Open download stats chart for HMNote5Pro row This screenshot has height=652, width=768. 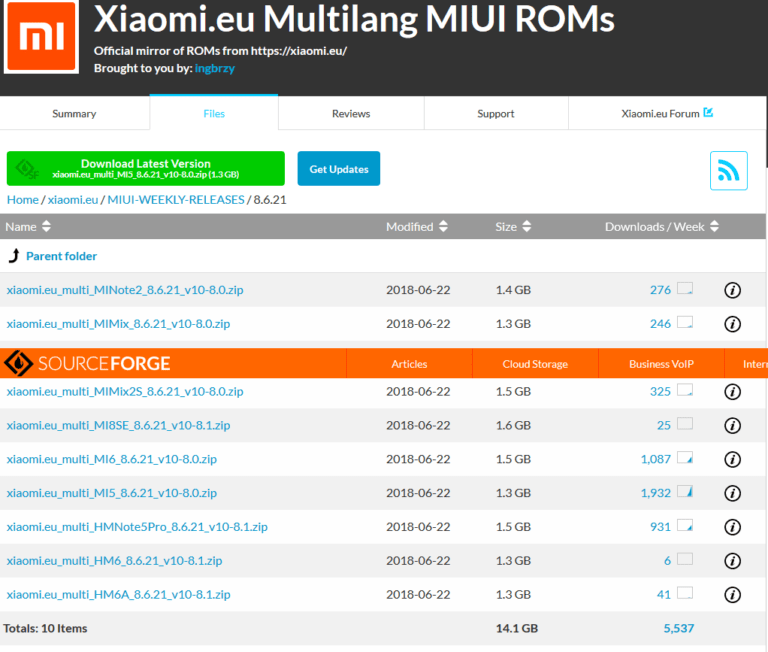[685, 527]
